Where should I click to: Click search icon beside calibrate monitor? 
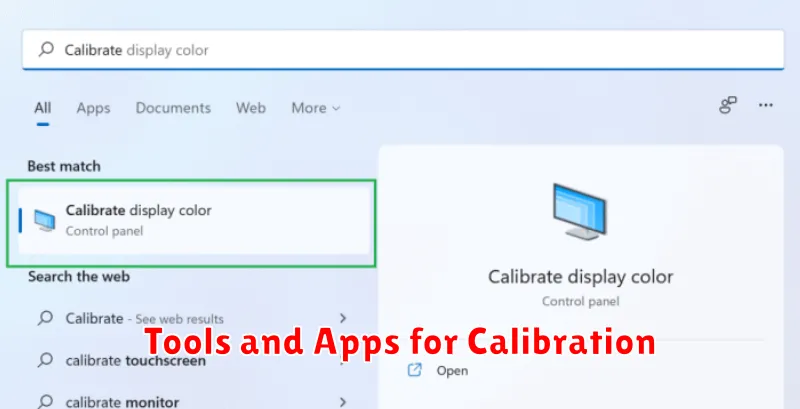(45, 401)
